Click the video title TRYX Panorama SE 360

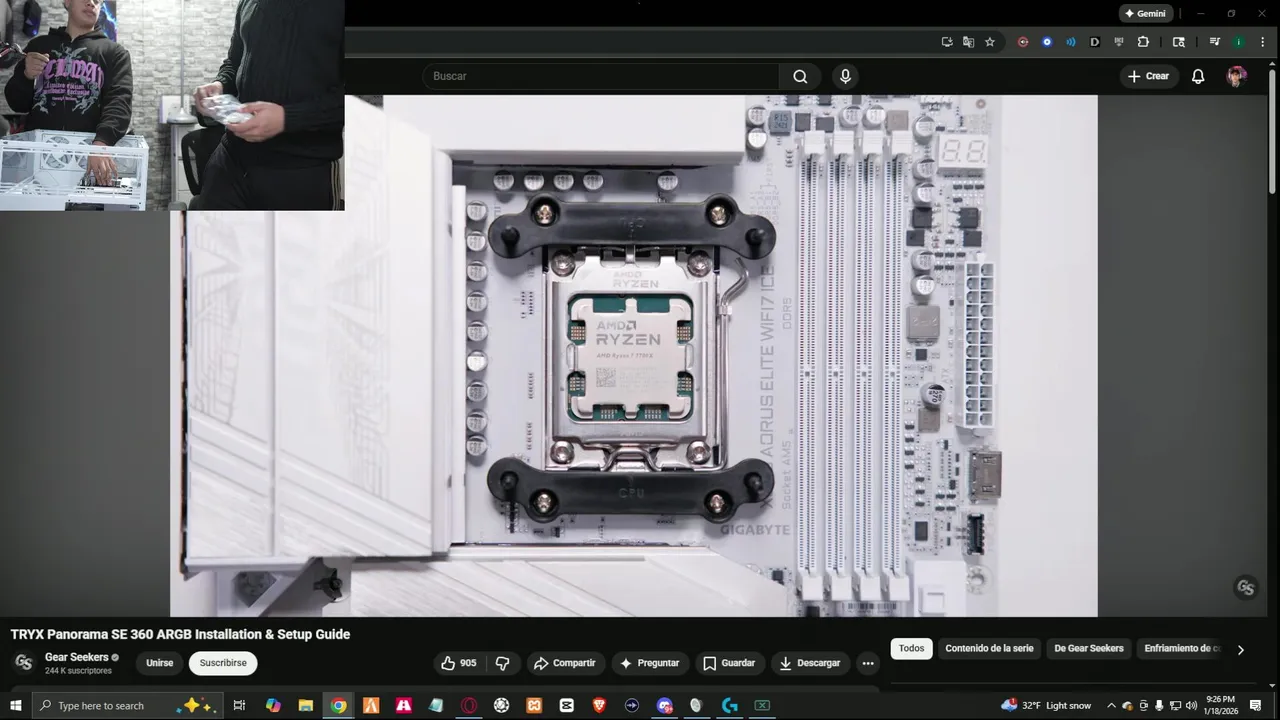(180, 634)
